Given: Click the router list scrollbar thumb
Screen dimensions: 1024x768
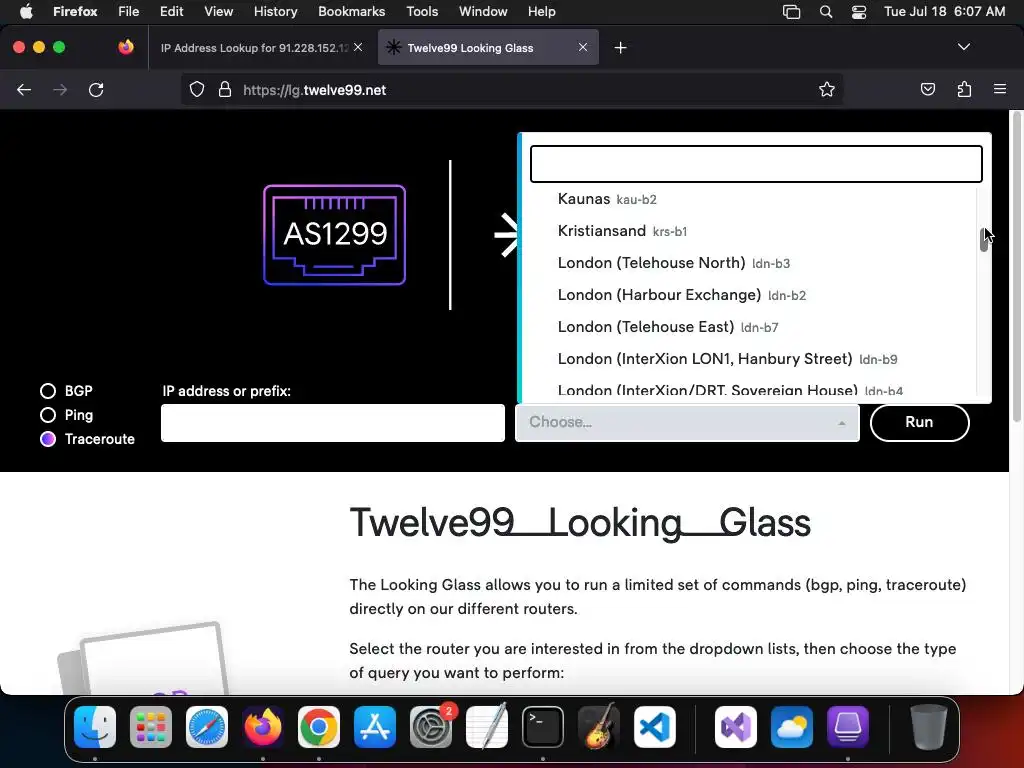Looking at the screenshot, I should (984, 240).
